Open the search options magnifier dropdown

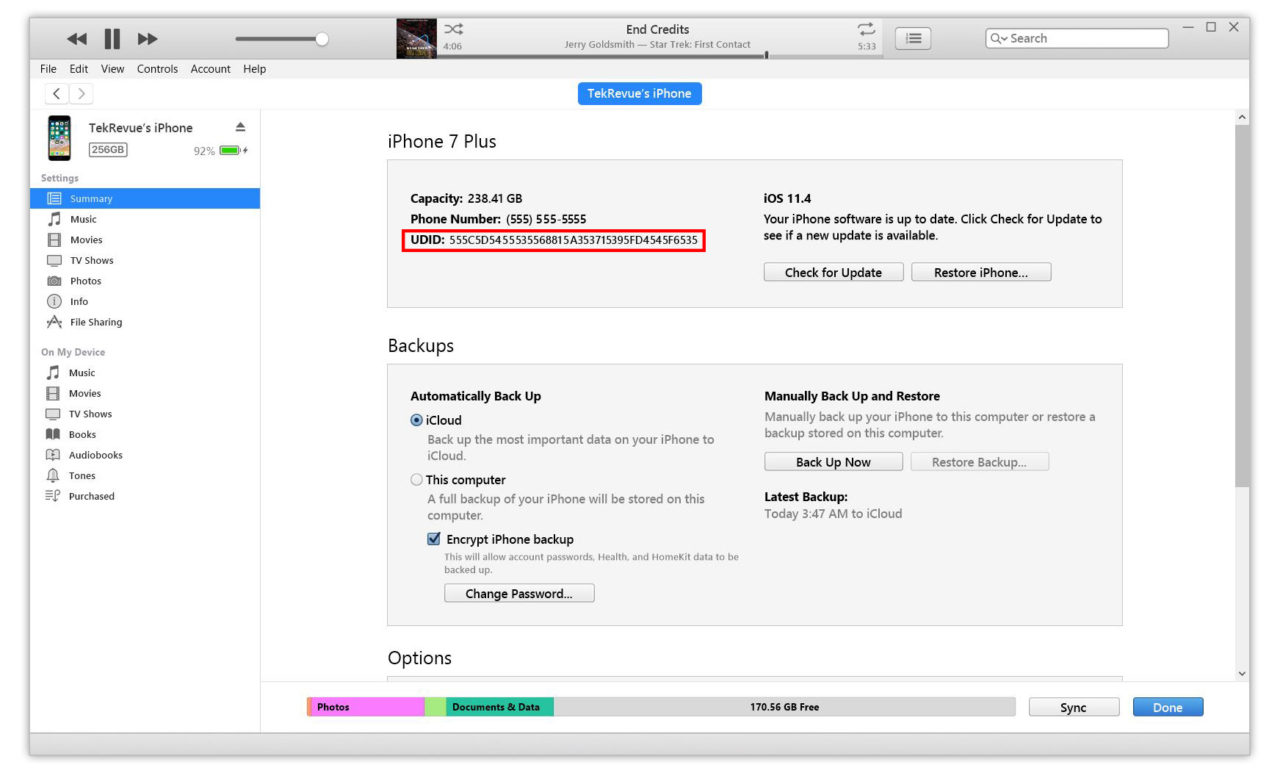pos(999,38)
